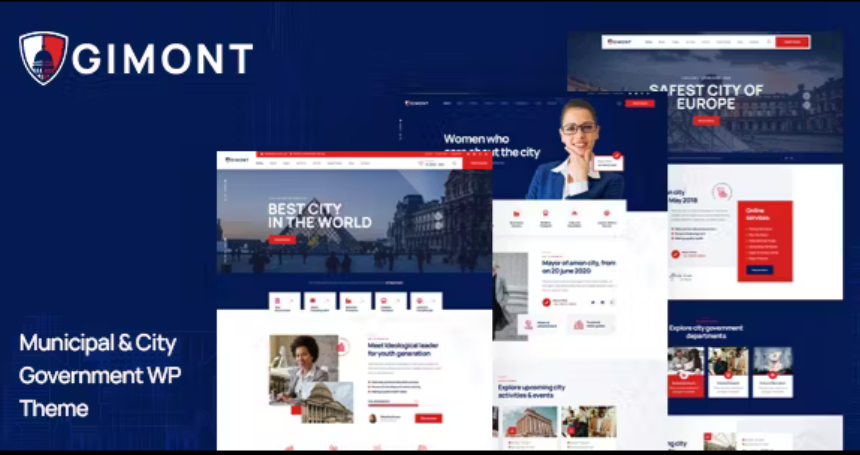Click third service card with folder icon
The width and height of the screenshot is (860, 455).
[x=355, y=302]
